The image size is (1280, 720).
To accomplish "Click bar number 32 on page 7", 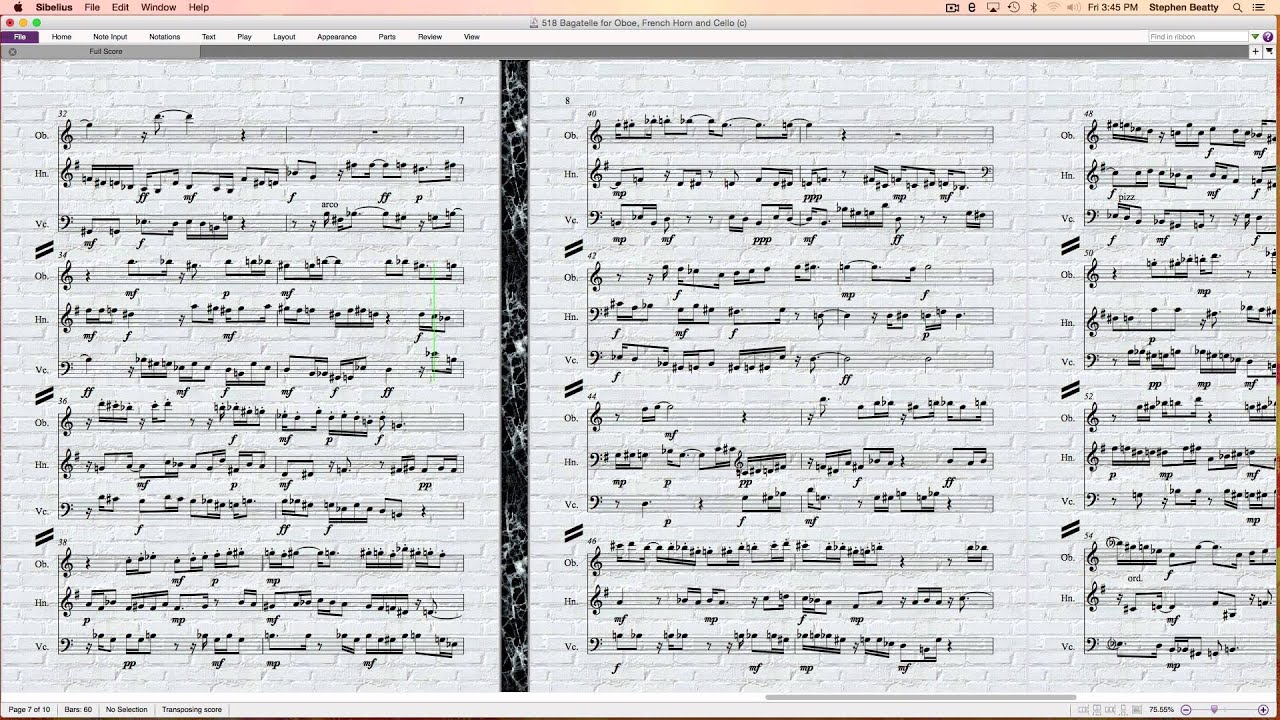I will pyautogui.click(x=63, y=114).
